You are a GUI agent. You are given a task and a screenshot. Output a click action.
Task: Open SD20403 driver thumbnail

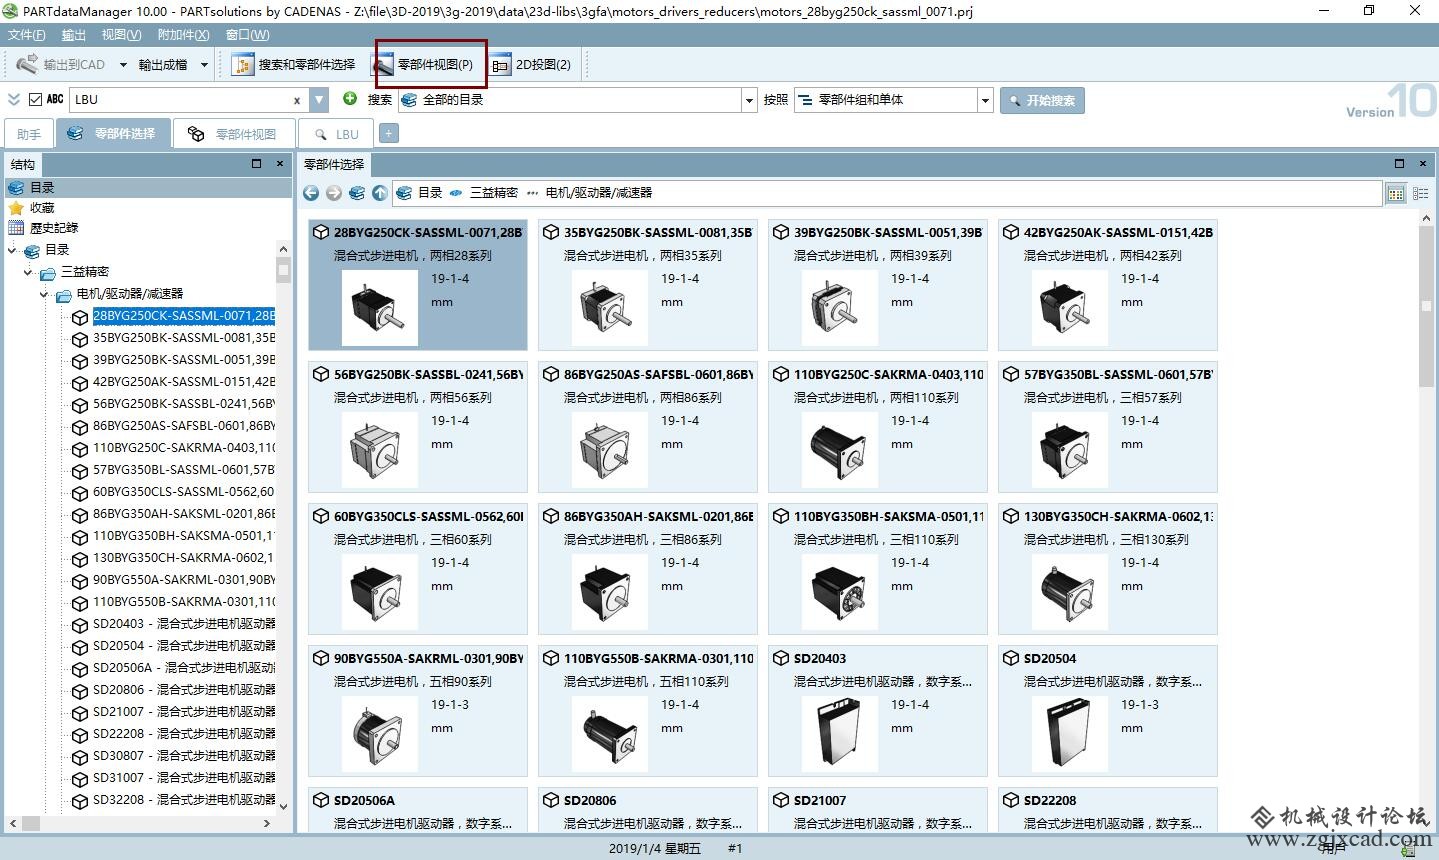838,734
